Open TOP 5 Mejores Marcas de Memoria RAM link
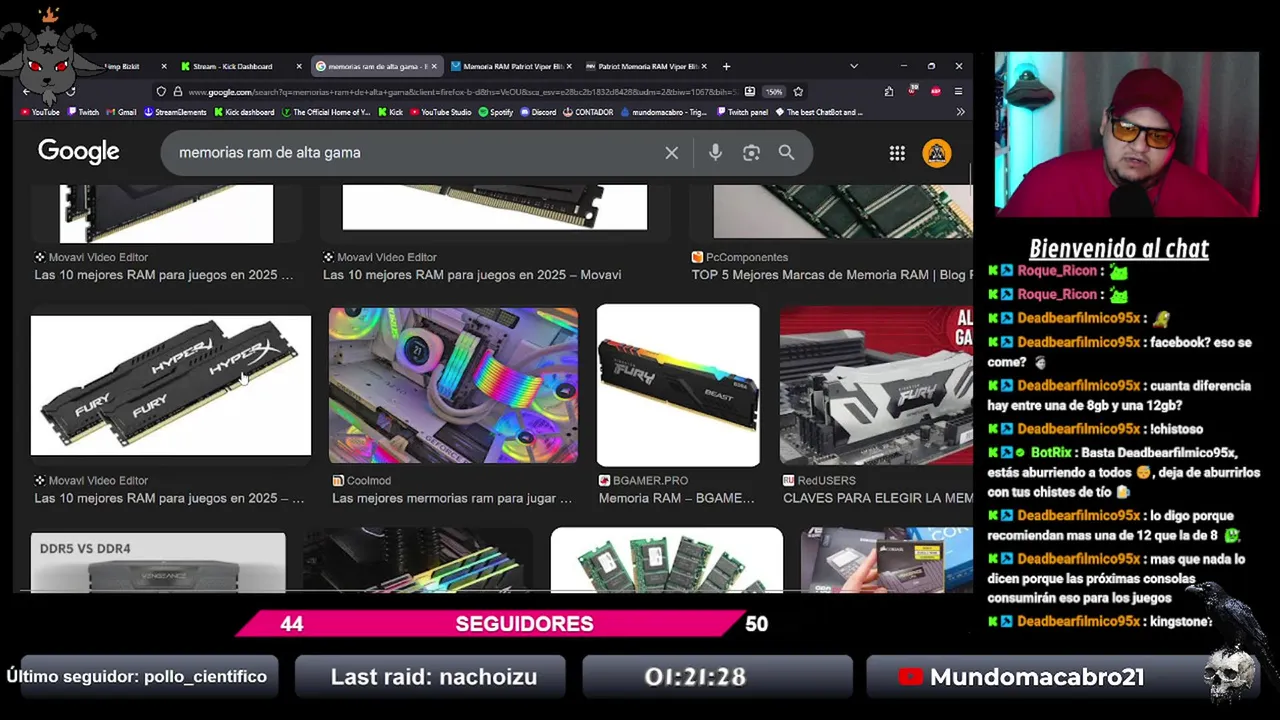This screenshot has width=1280, height=720. click(832, 275)
